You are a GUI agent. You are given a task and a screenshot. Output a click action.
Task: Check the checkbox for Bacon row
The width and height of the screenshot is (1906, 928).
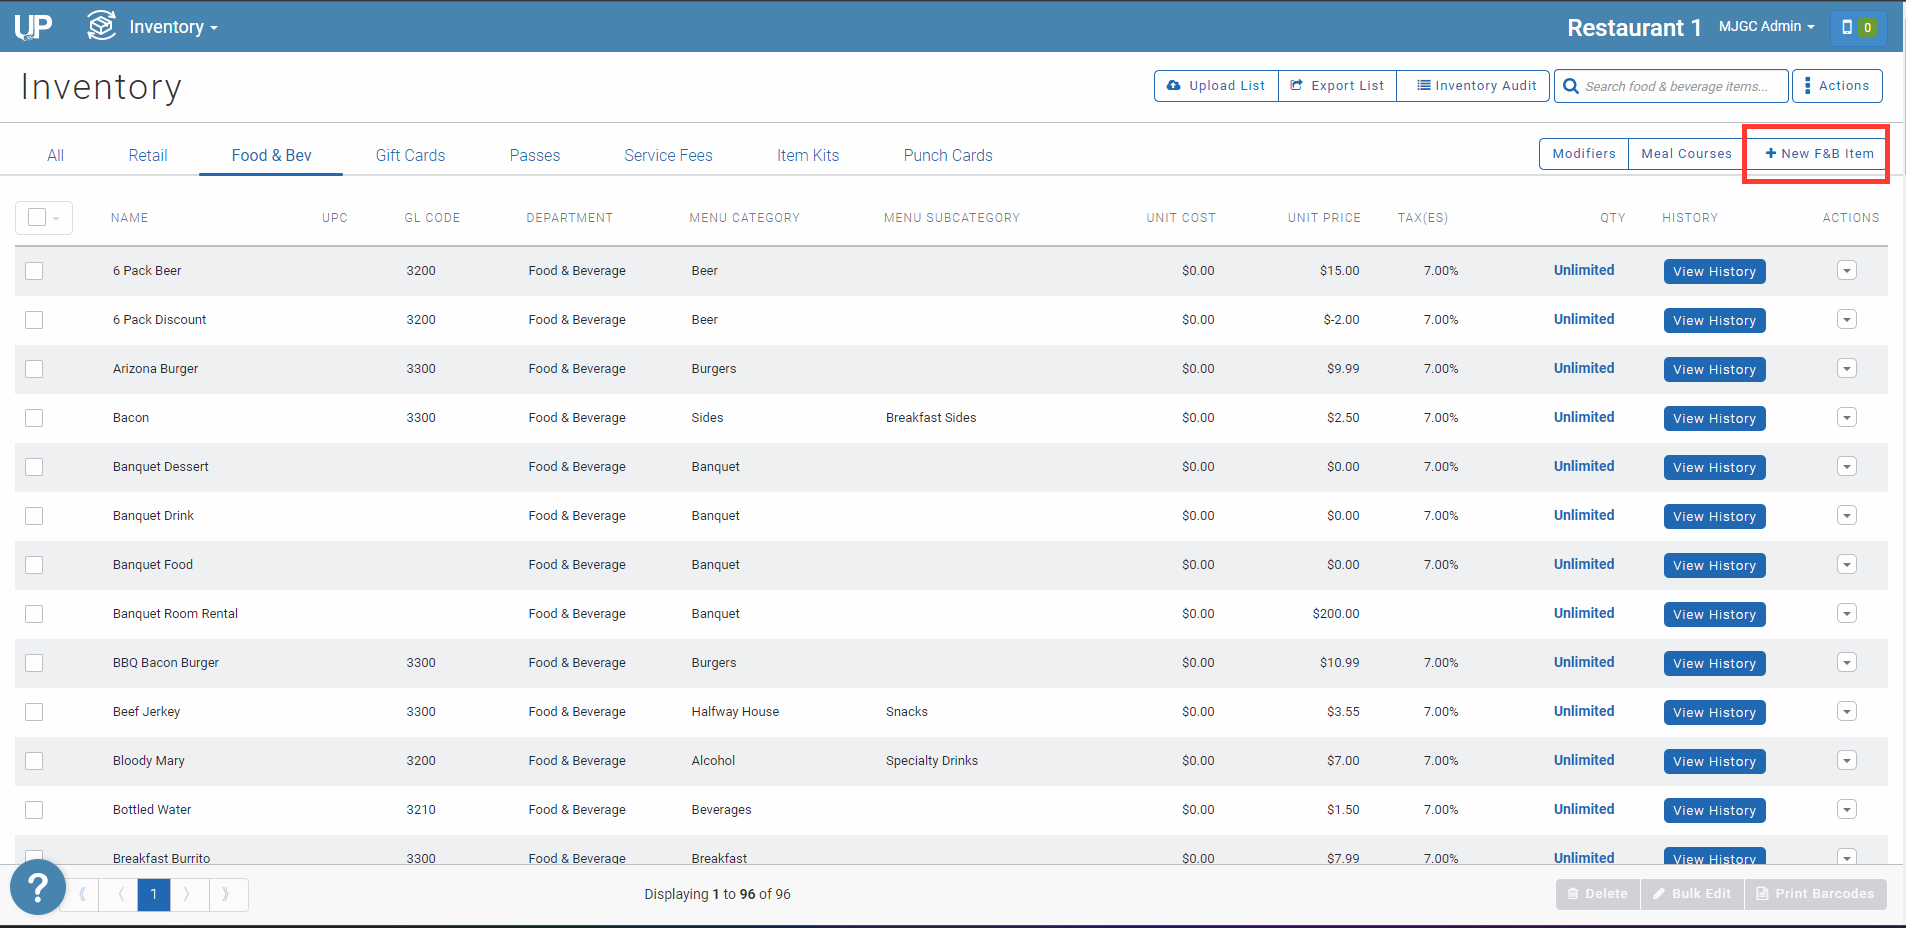(x=34, y=417)
